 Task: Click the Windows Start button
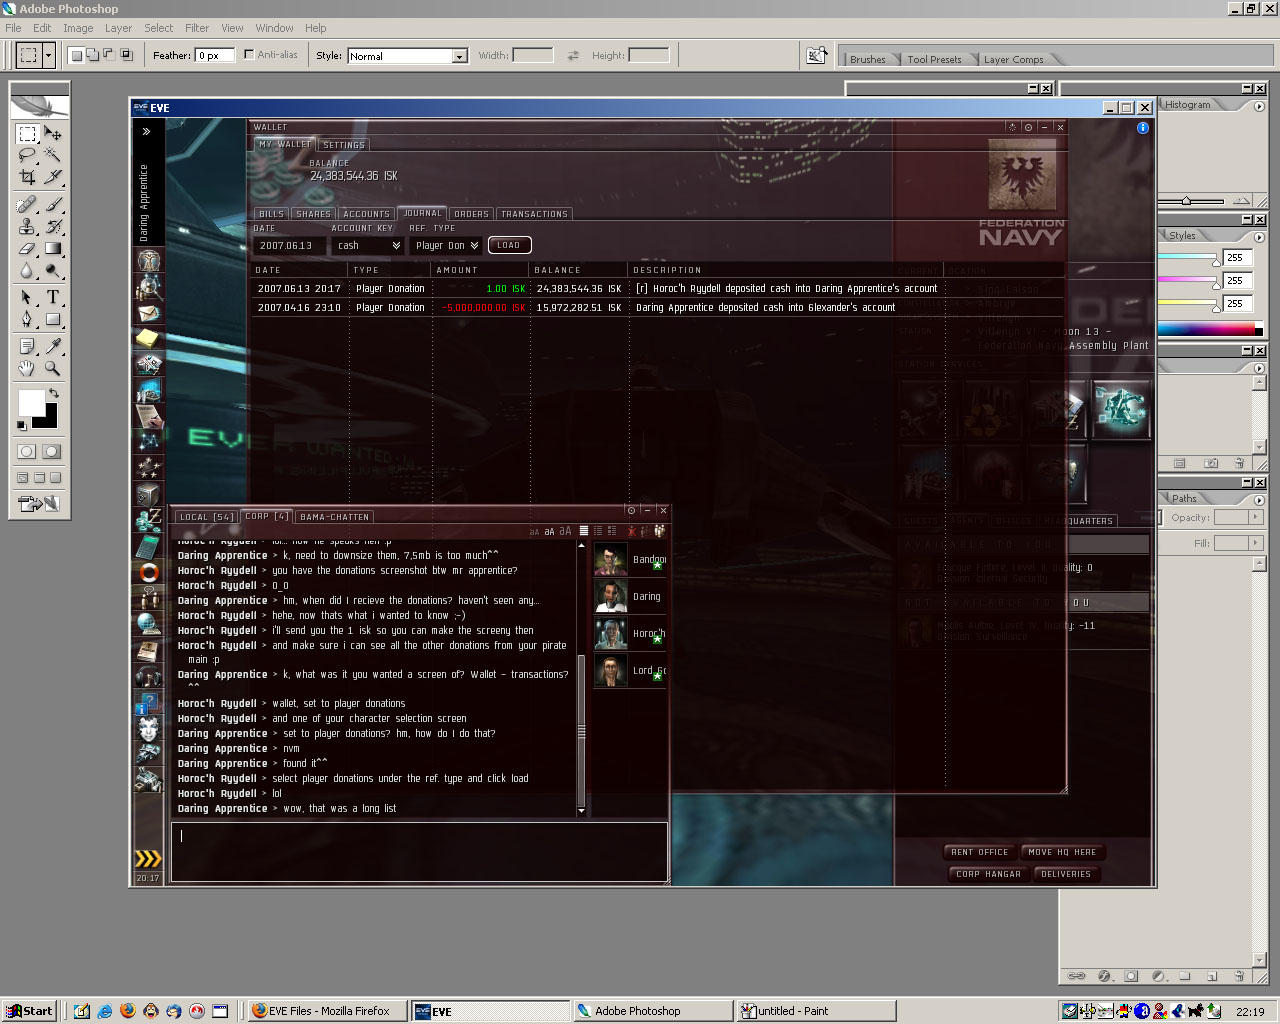click(x=29, y=1011)
